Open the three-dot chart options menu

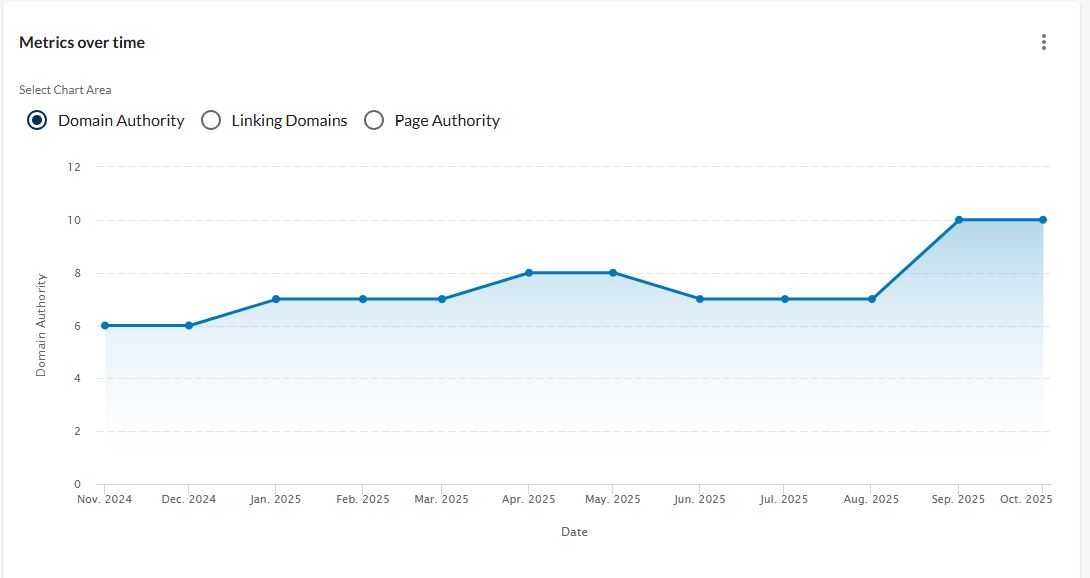[x=1043, y=42]
